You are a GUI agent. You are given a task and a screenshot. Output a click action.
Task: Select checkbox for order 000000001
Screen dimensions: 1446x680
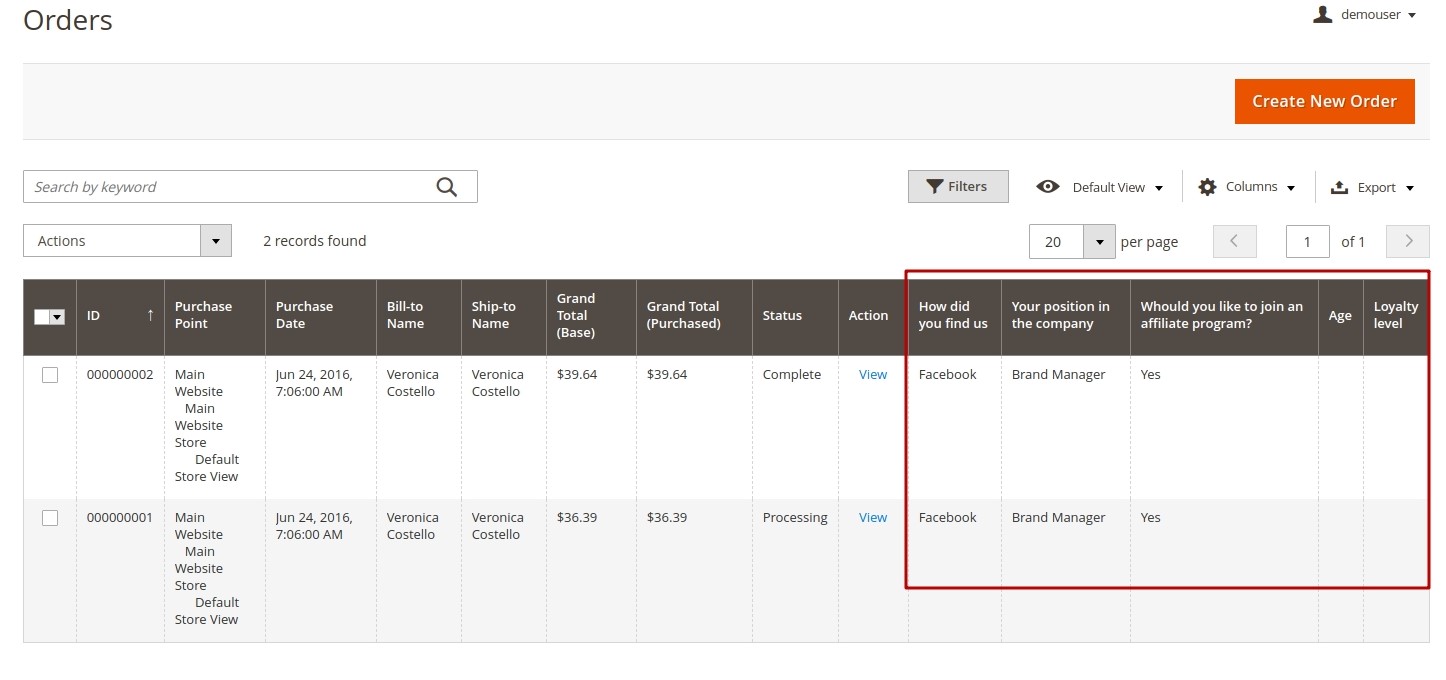(50, 518)
